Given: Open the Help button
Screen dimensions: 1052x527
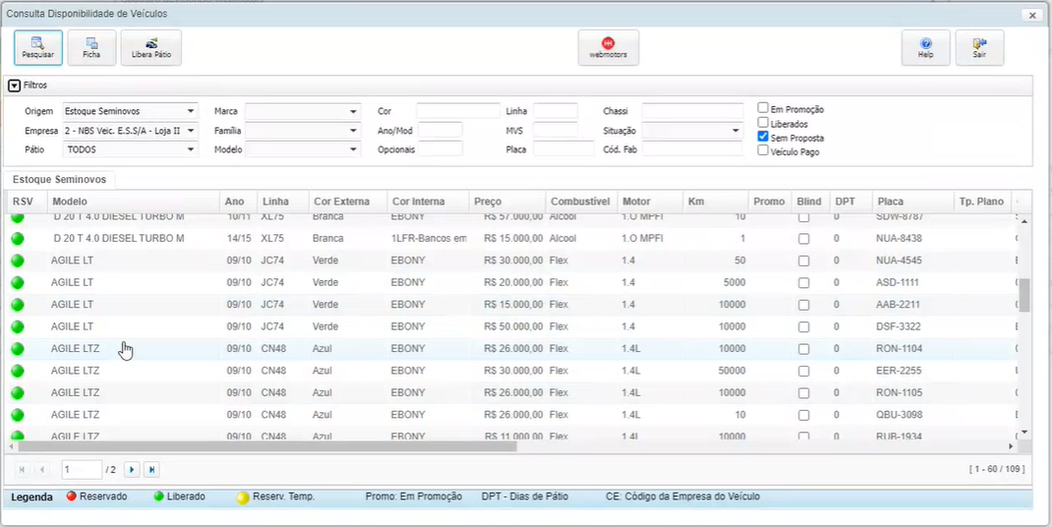Looking at the screenshot, I should tap(926, 48).
